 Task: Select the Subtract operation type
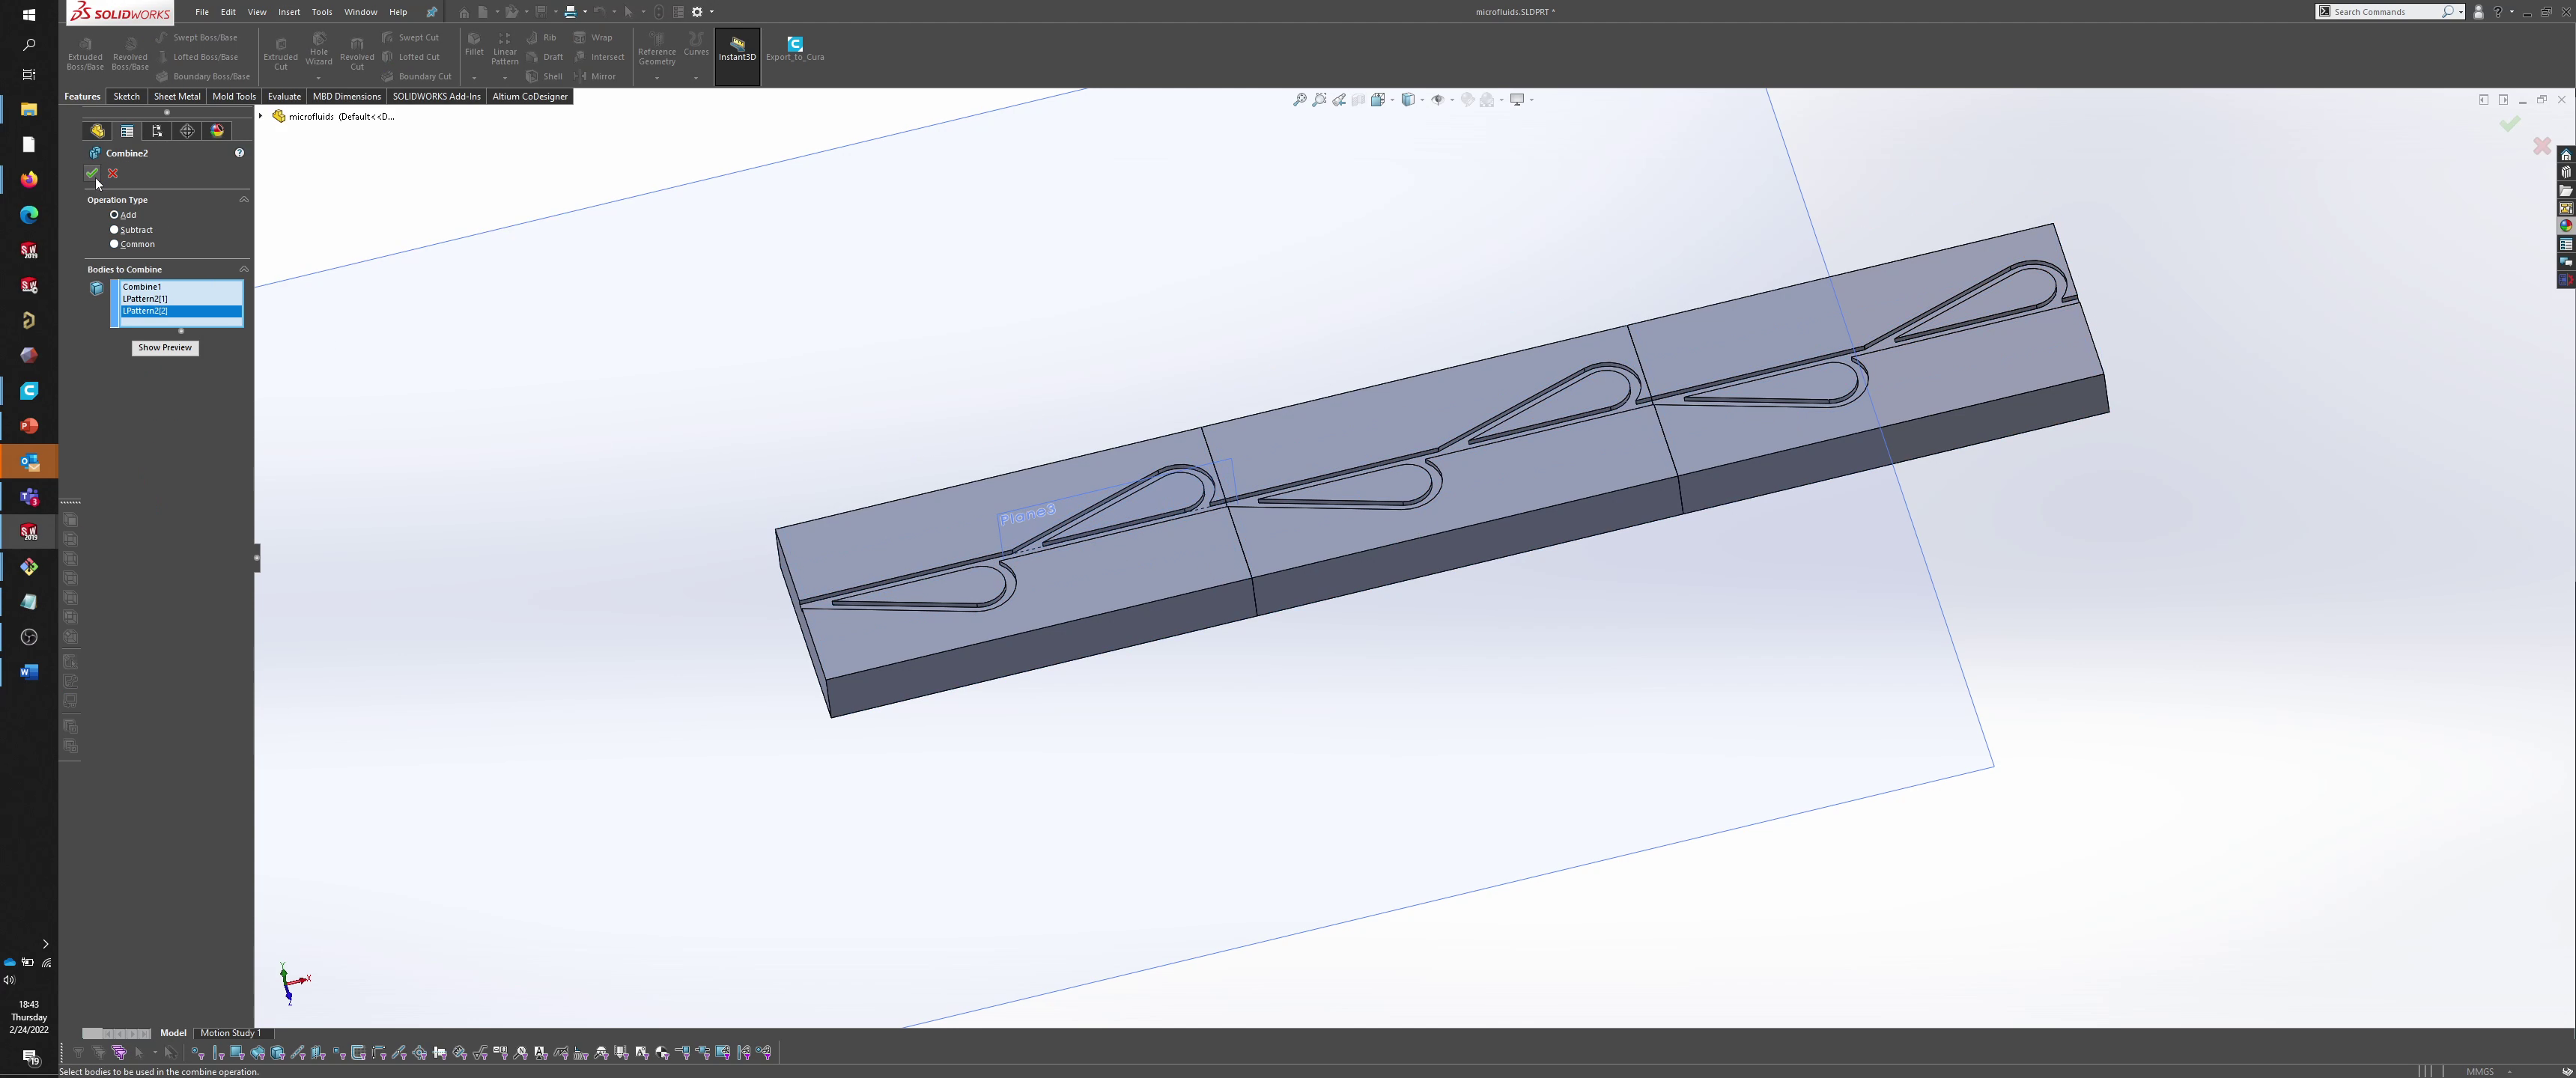pyautogui.click(x=114, y=230)
